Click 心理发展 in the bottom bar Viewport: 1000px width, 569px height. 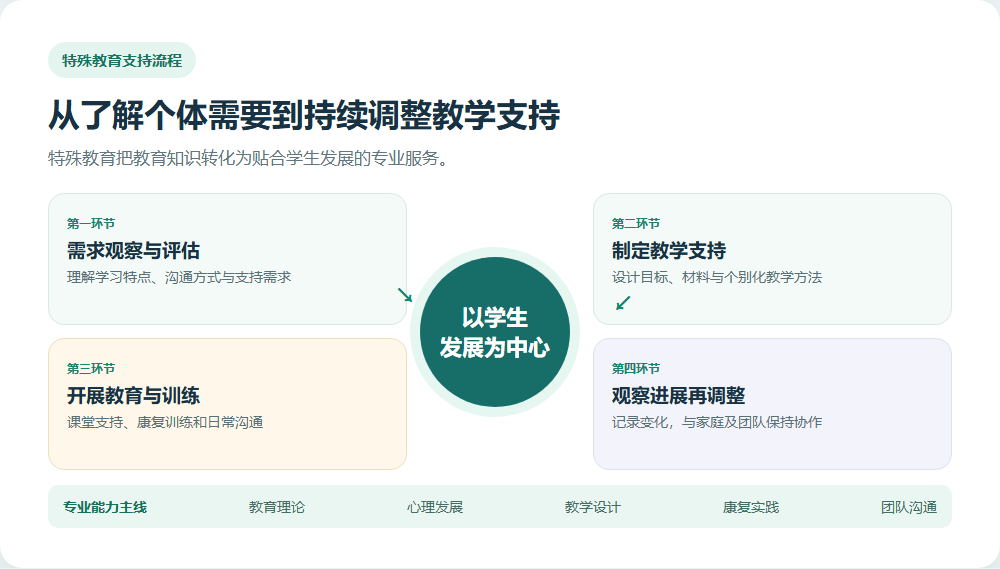click(x=435, y=507)
